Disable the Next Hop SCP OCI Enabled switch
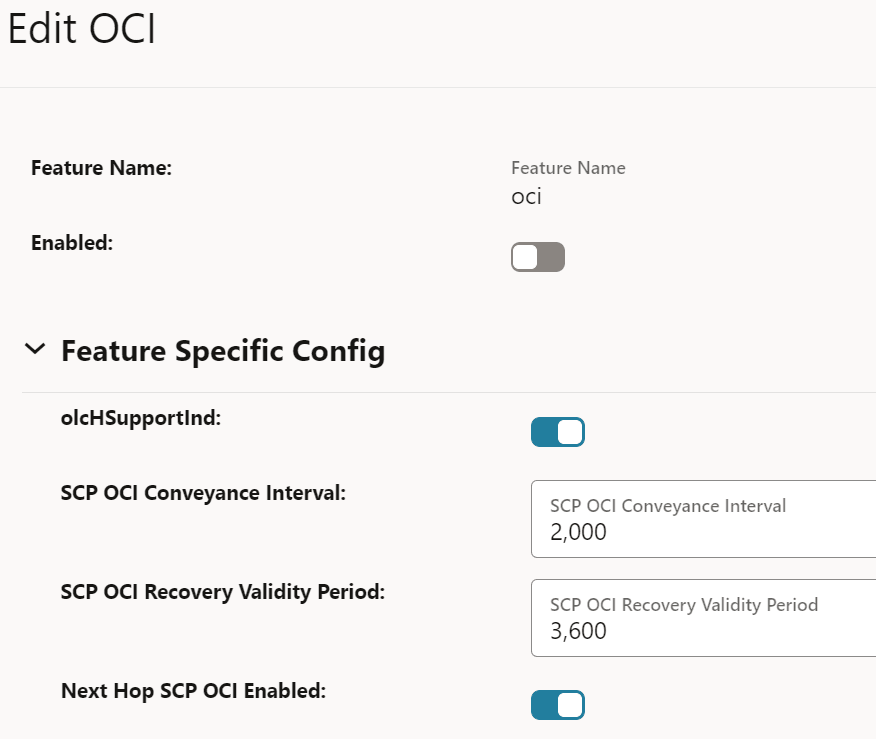This screenshot has width=876, height=739. pos(558,705)
